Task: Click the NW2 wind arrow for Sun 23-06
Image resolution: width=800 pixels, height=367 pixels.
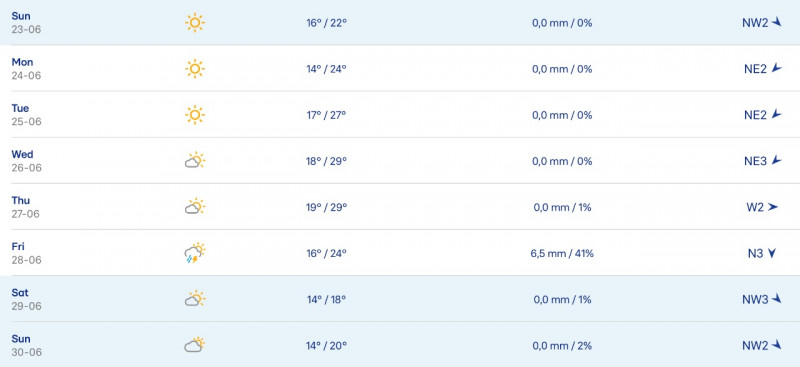Action: click(777, 22)
